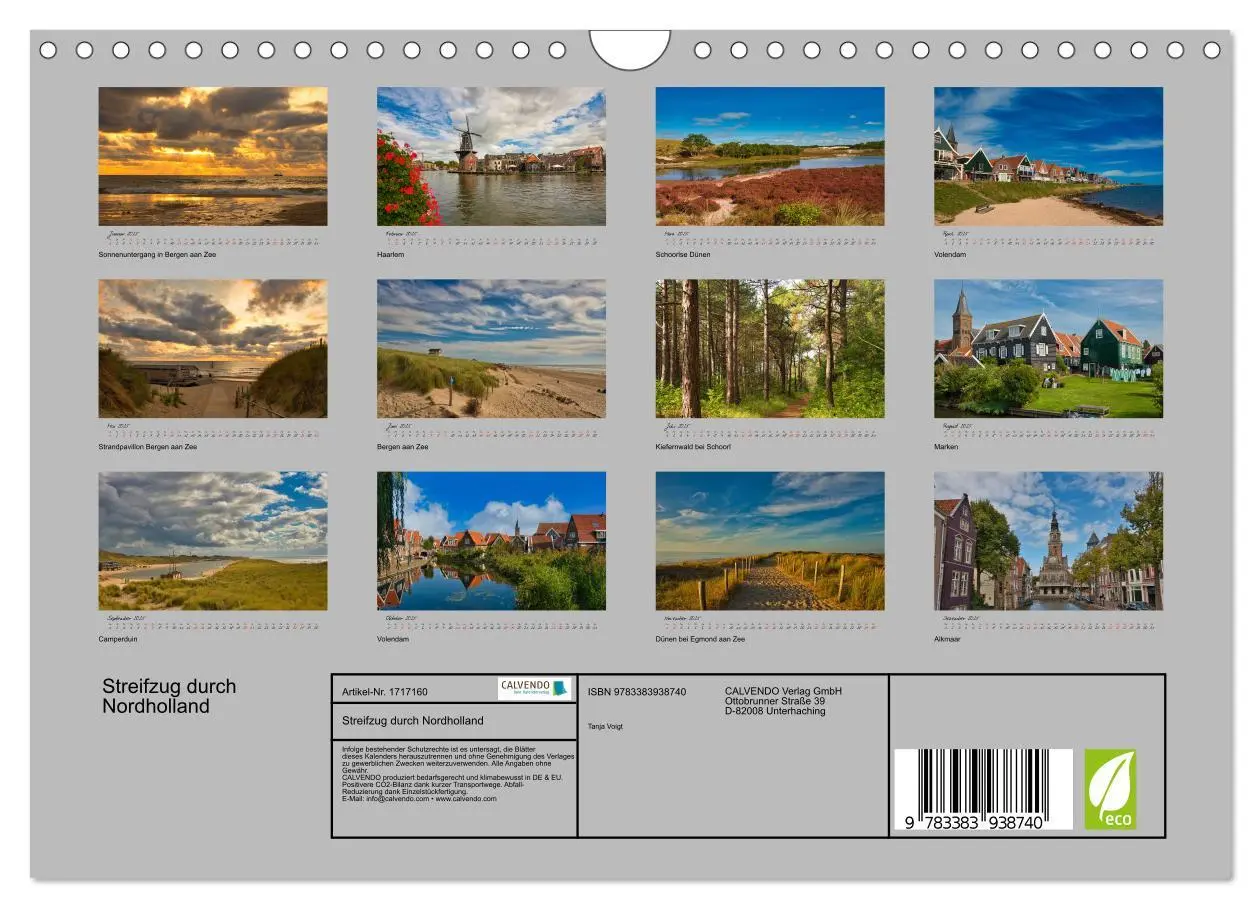
Task: Click 'Artikel-Nr. 1717160' text
Action: point(385,692)
